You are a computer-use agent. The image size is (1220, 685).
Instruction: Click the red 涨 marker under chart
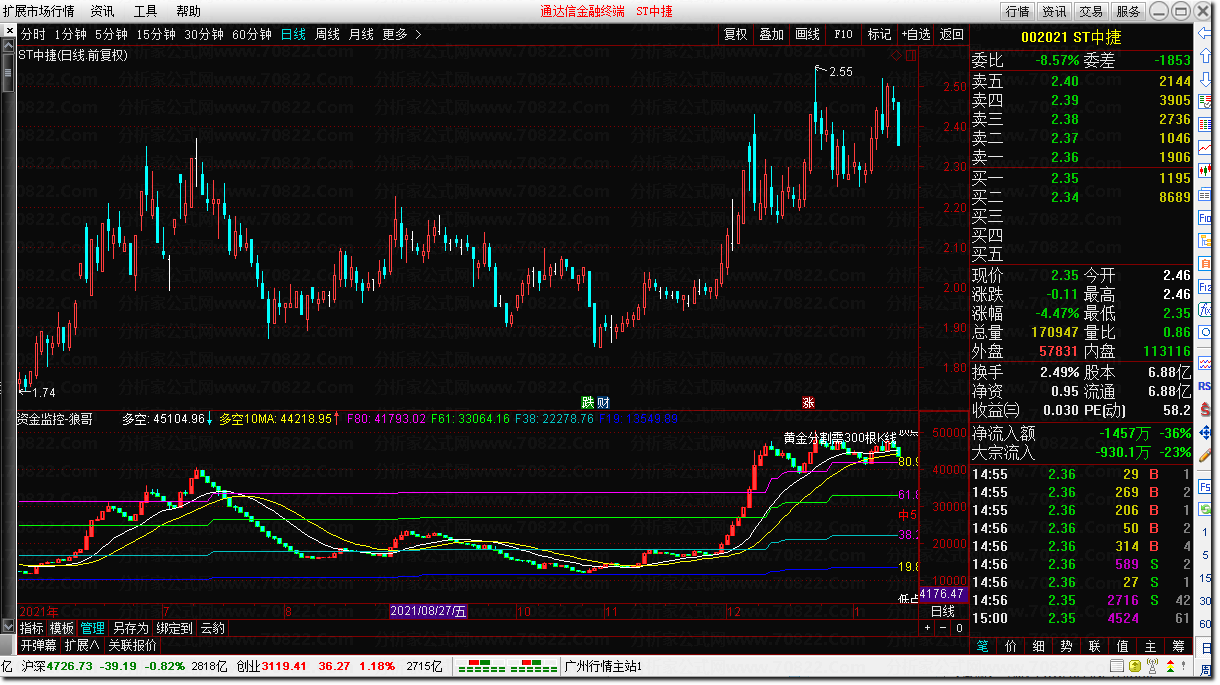coord(807,402)
